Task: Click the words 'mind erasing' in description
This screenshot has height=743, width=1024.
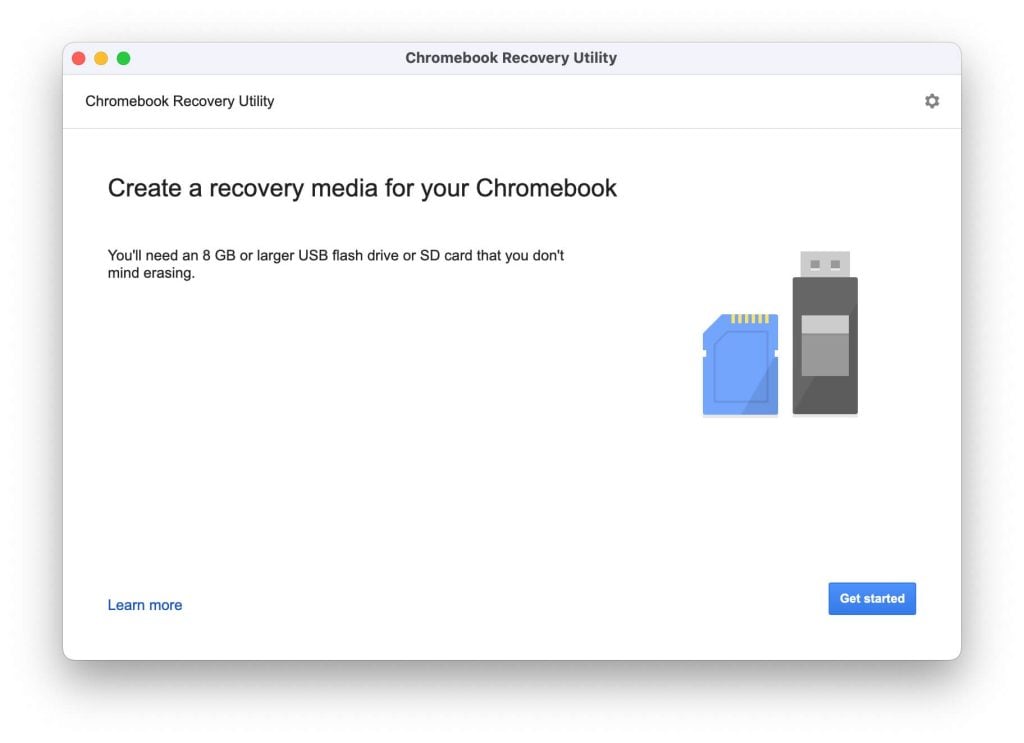Action: (x=152, y=273)
